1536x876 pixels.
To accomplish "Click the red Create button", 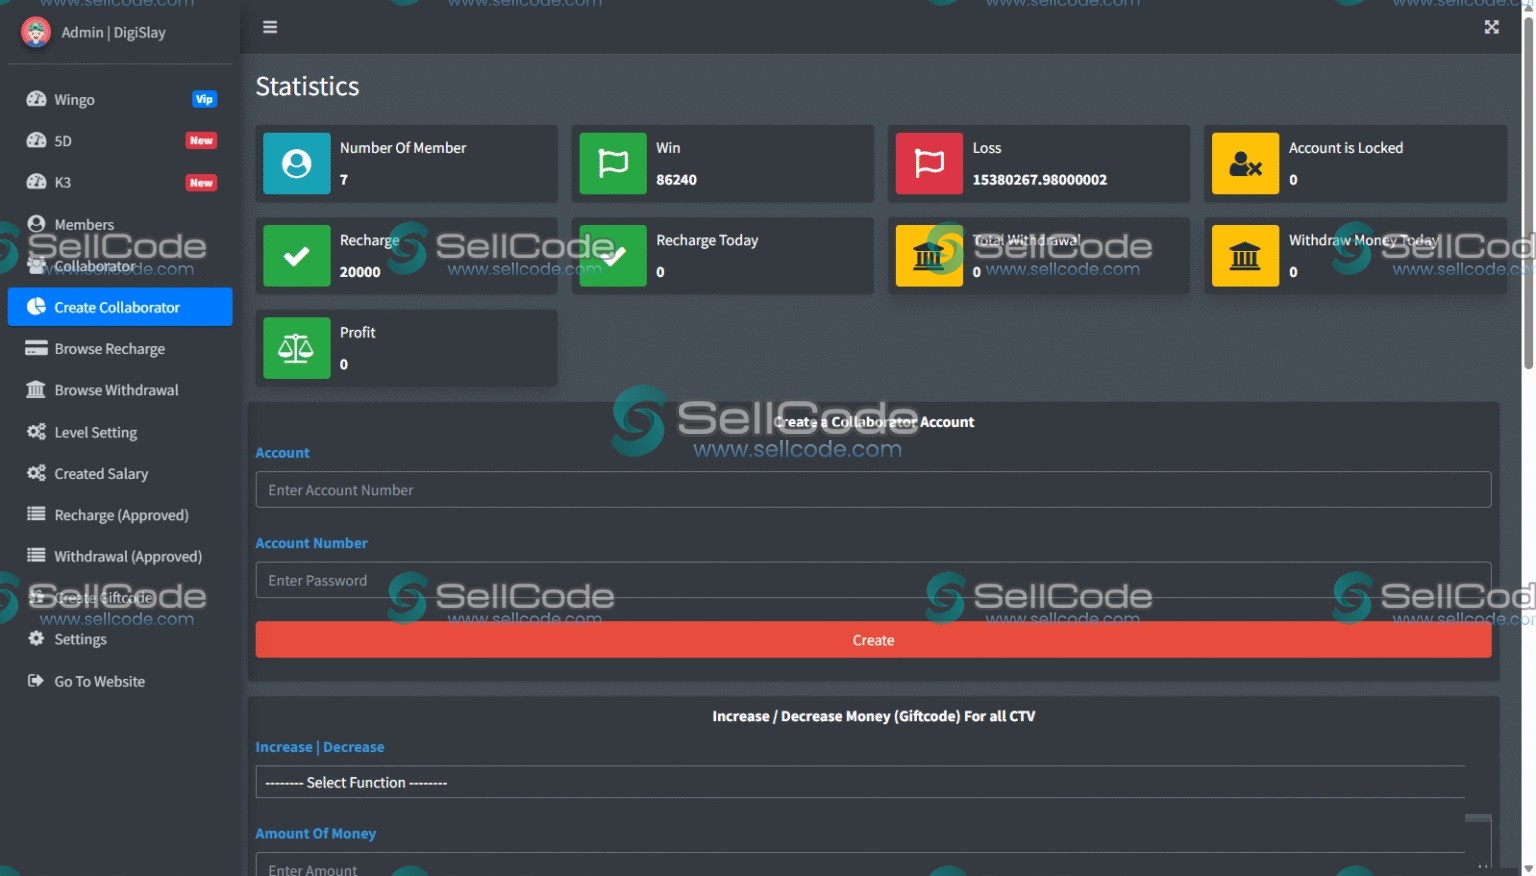I will point(873,640).
